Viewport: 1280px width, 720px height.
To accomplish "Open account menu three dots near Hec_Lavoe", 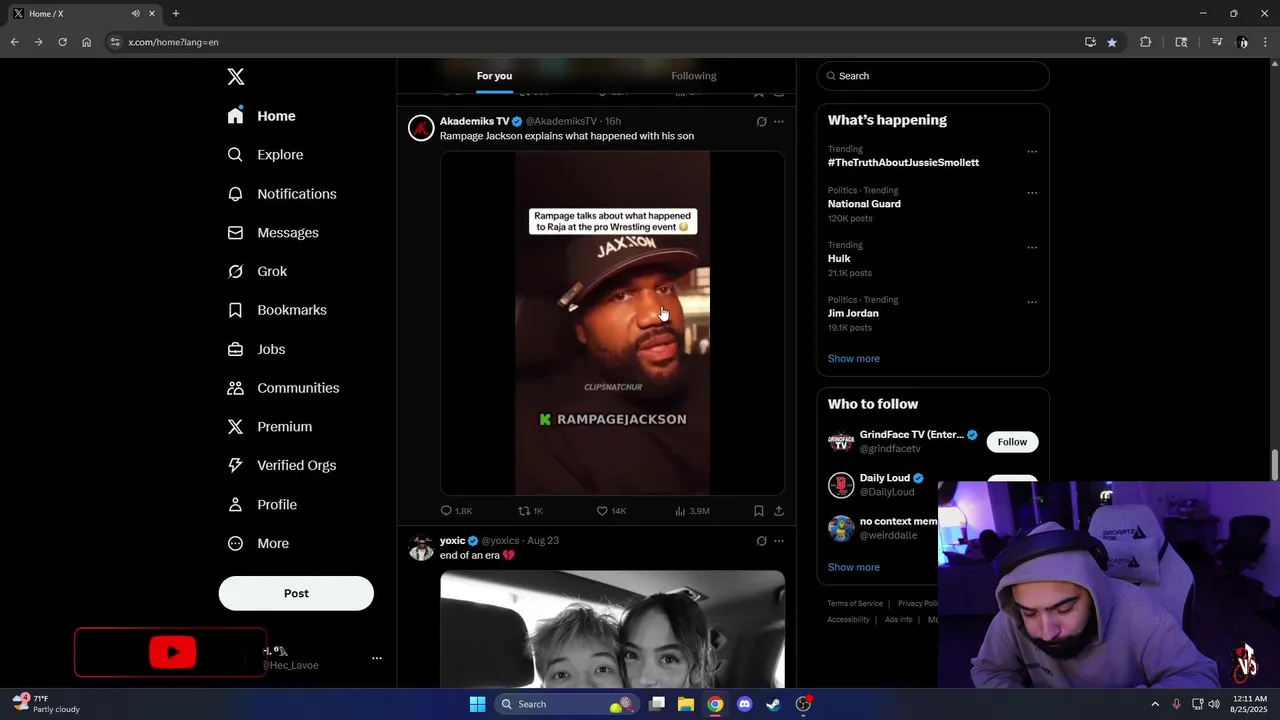I will (377, 658).
